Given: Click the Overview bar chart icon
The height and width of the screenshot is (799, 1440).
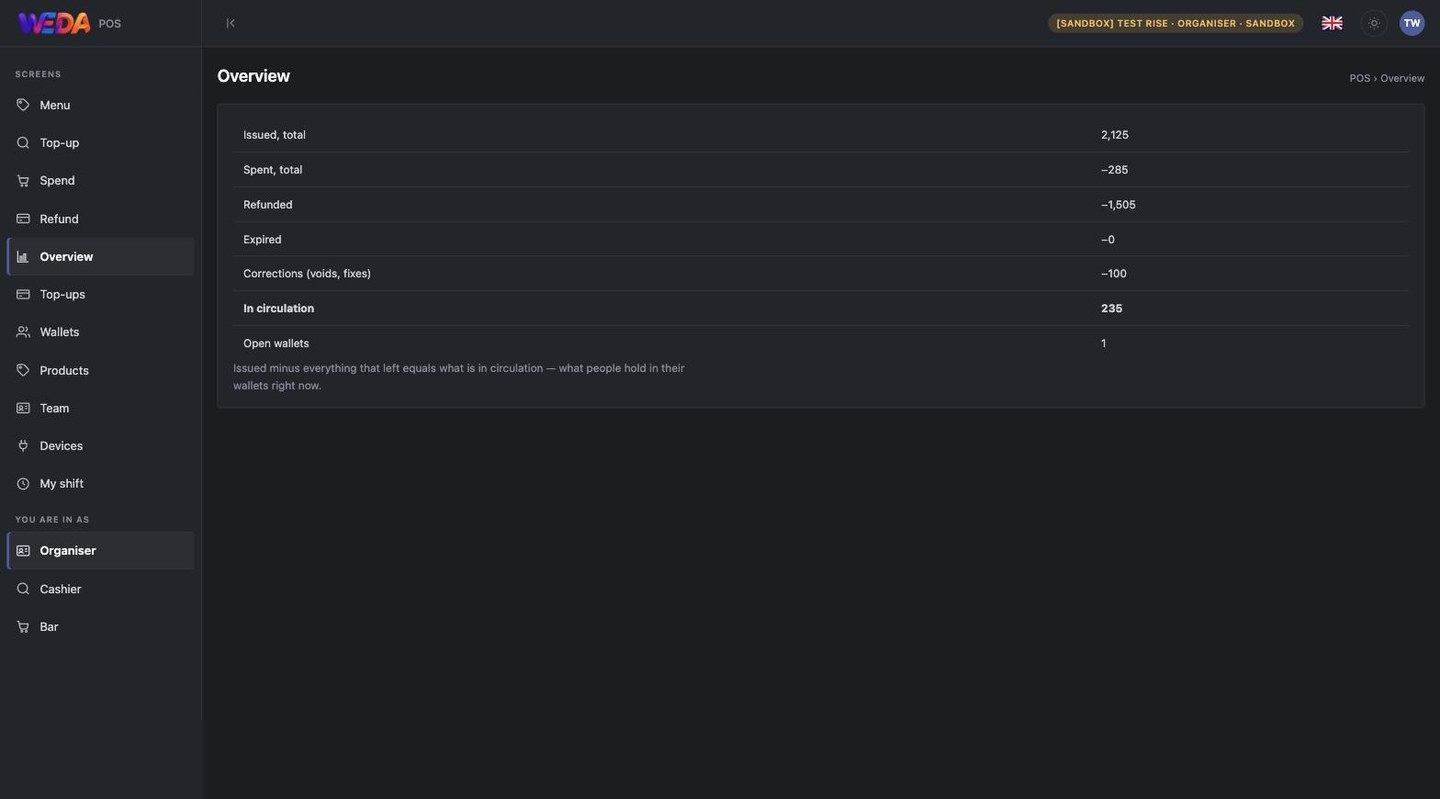Looking at the screenshot, I should coord(23,257).
